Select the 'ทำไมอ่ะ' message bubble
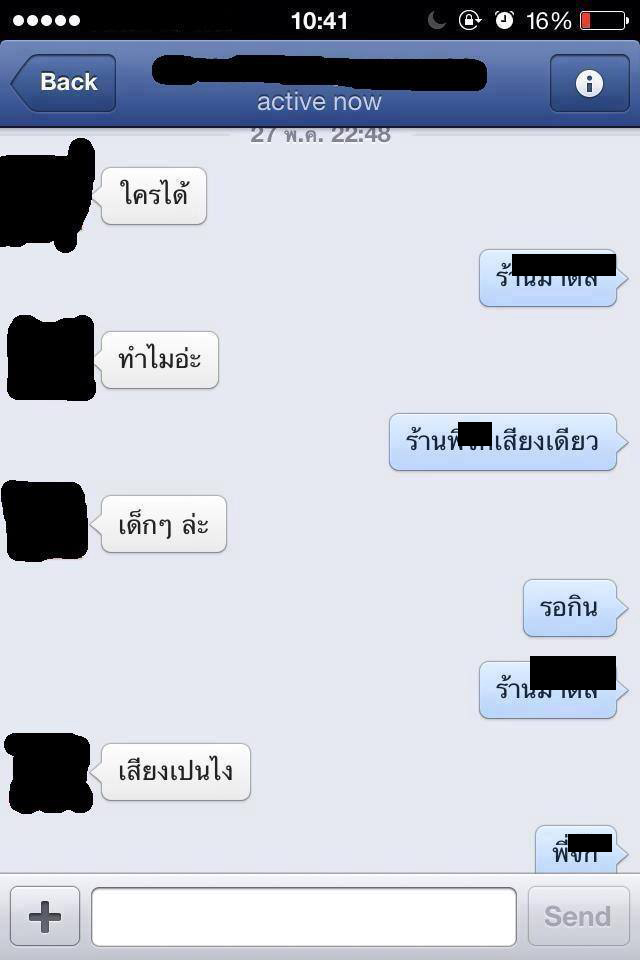The width and height of the screenshot is (640, 960). 160,360
